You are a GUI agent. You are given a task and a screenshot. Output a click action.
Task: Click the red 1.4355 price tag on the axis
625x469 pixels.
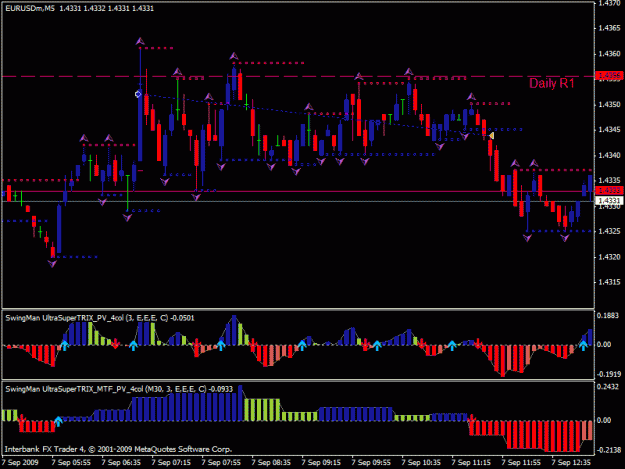point(609,76)
